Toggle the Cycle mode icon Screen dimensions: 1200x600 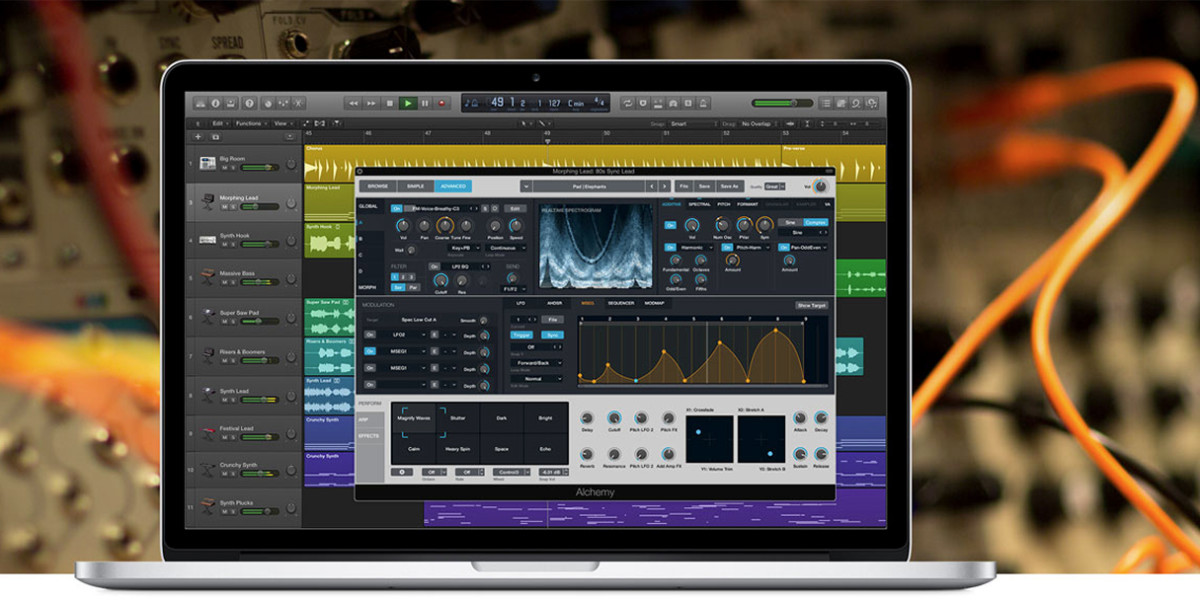[x=627, y=103]
